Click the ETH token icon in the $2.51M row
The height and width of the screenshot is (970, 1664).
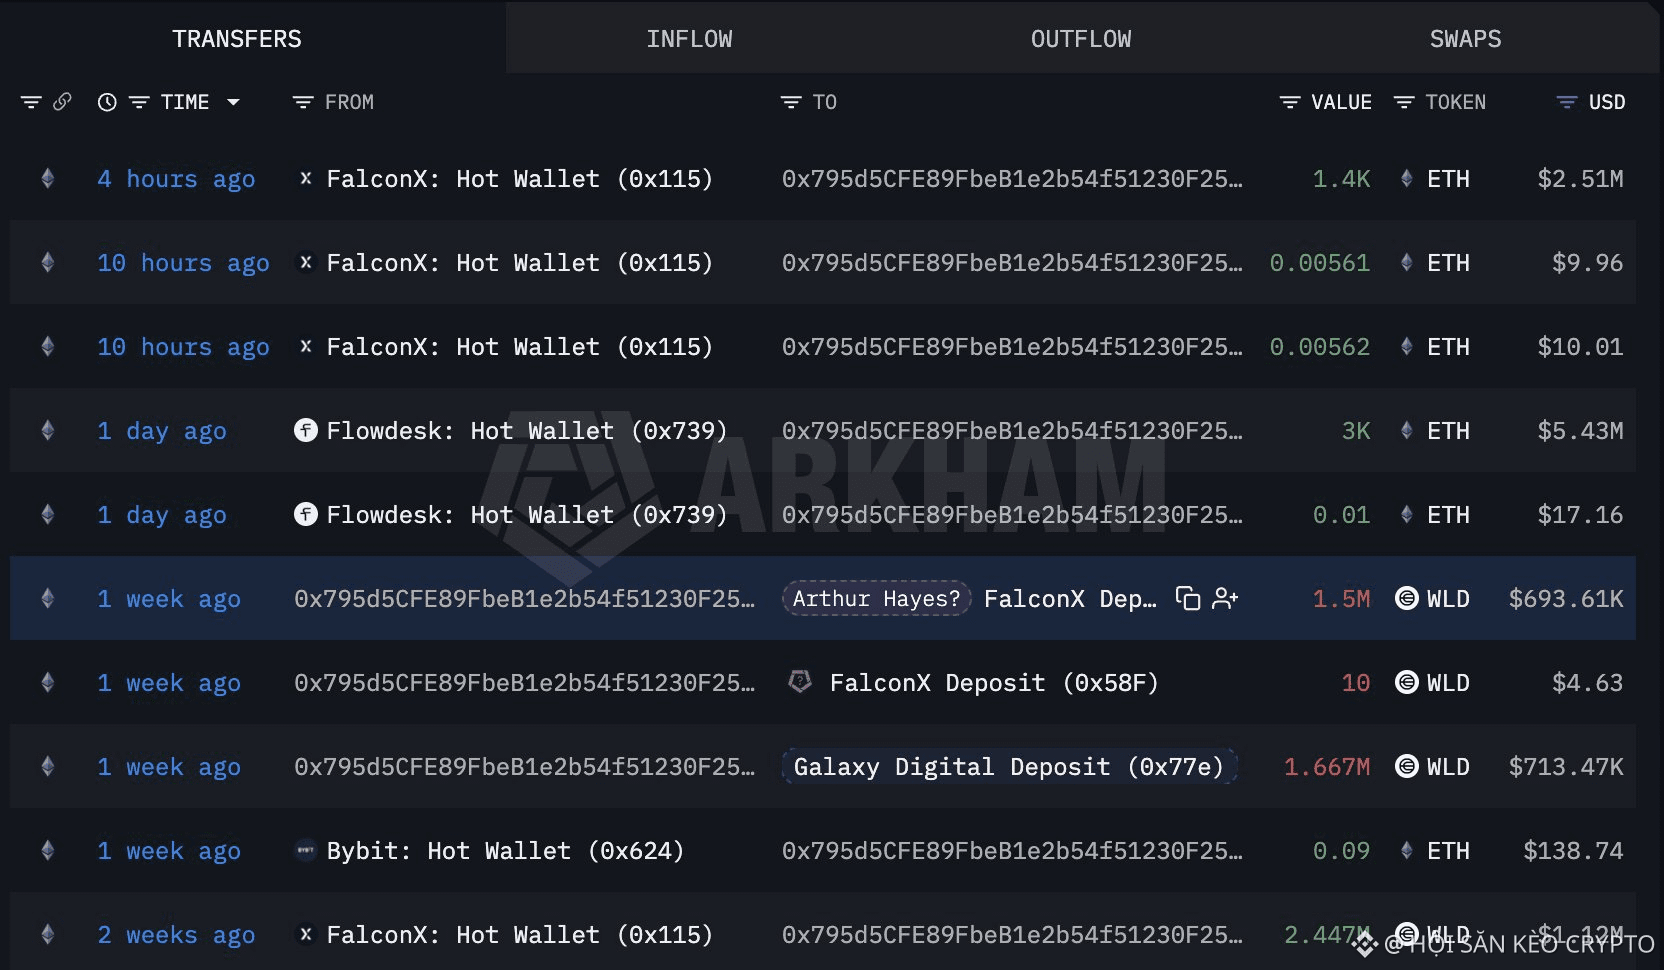(x=1407, y=179)
